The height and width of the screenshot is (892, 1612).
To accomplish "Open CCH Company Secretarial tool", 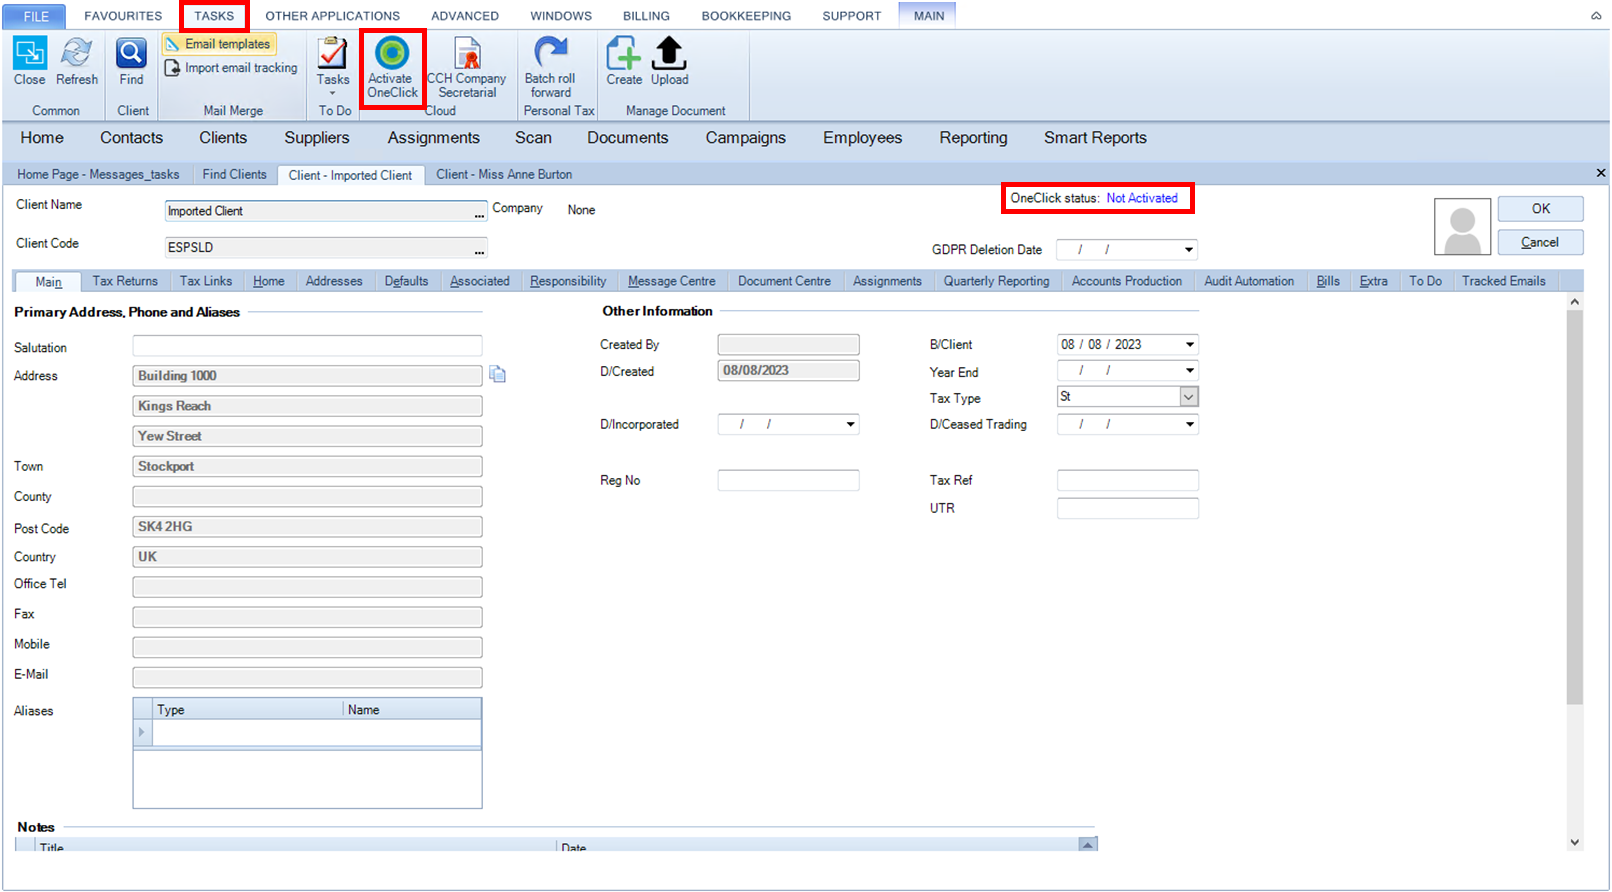I will click(467, 53).
